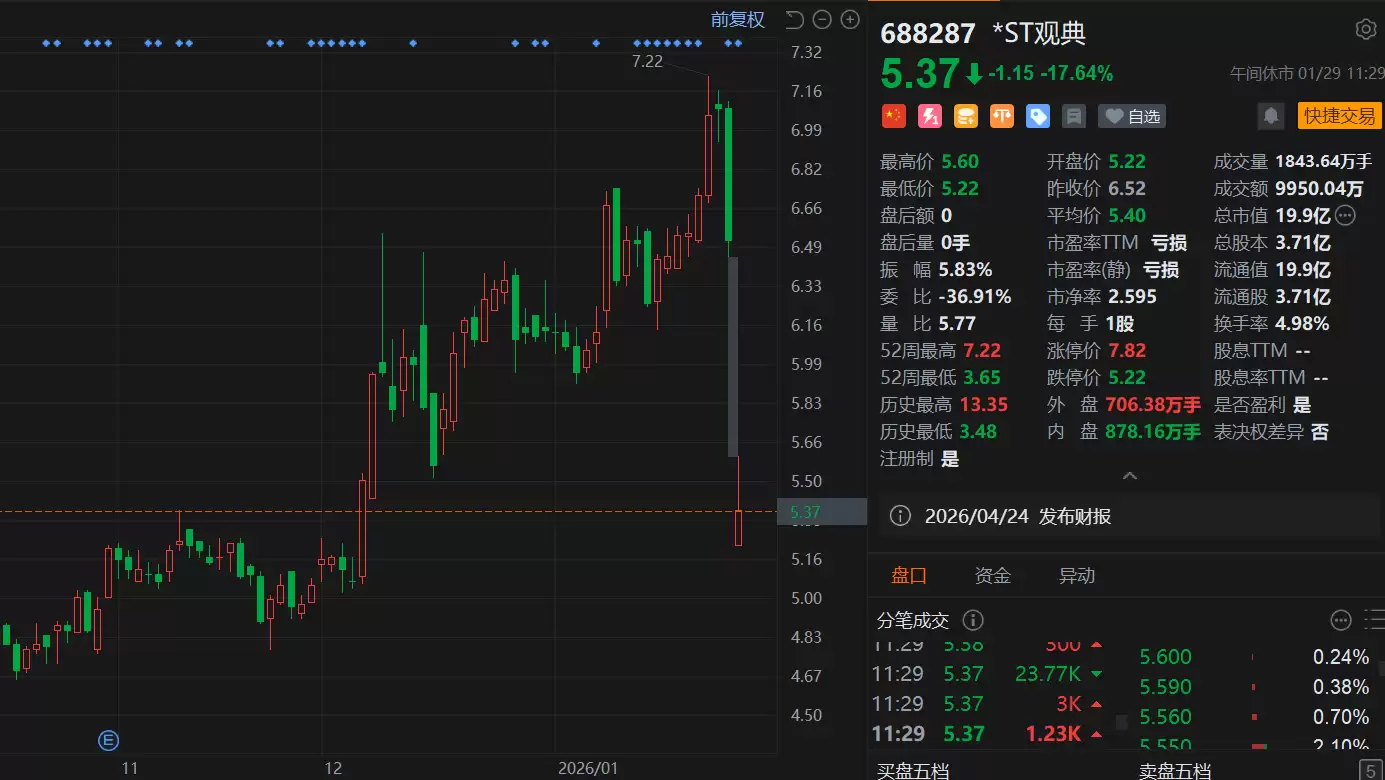Click the info icon beside 分笔成交
1385x780 pixels.
pyautogui.click(x=972, y=620)
